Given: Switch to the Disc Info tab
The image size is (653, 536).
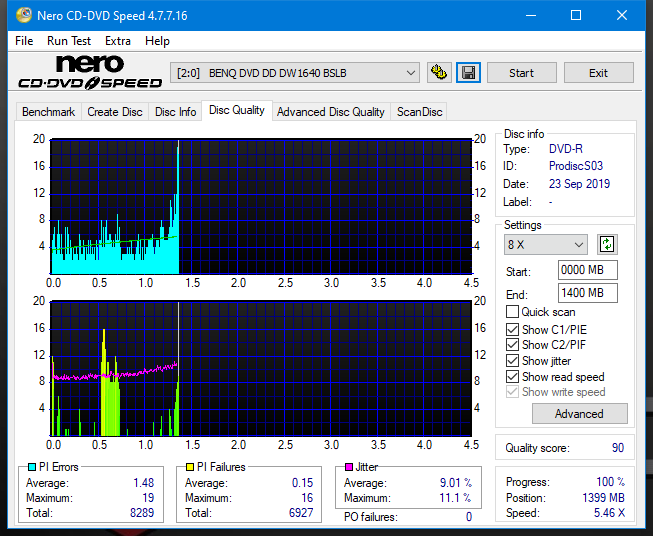Looking at the screenshot, I should pyautogui.click(x=175, y=112).
